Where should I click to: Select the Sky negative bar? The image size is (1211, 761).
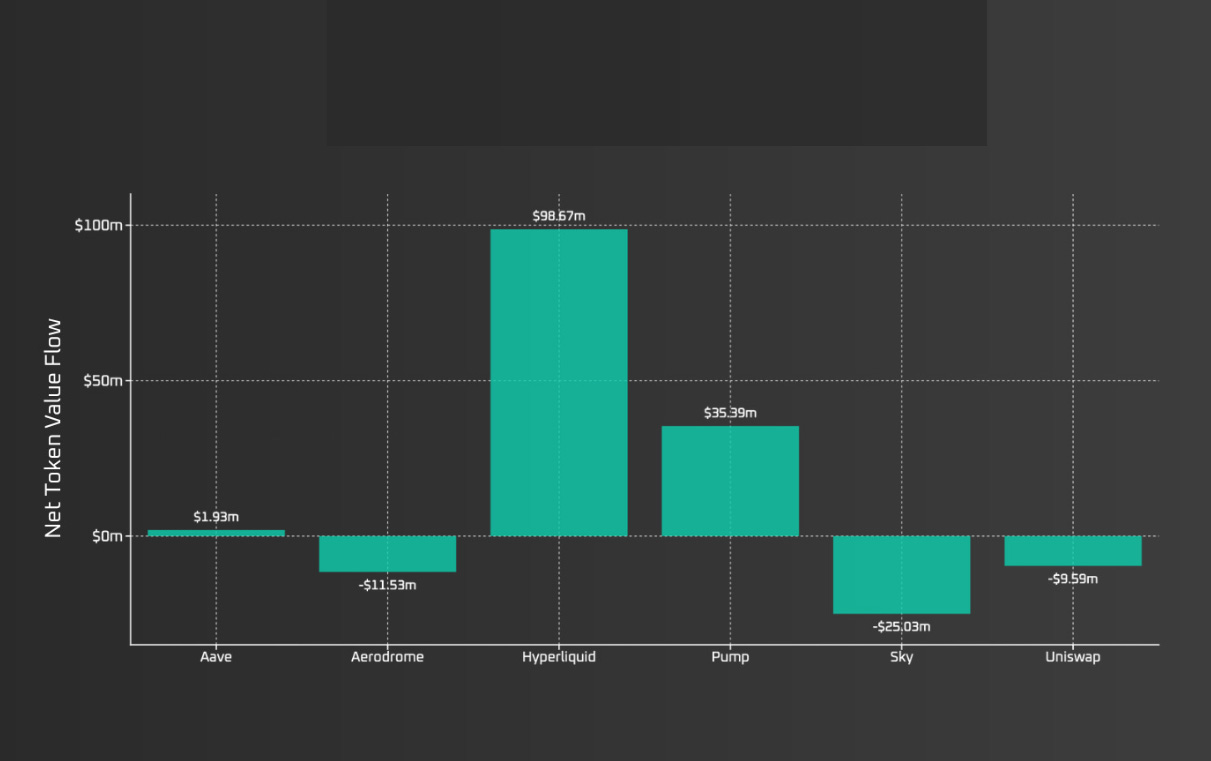tap(901, 575)
